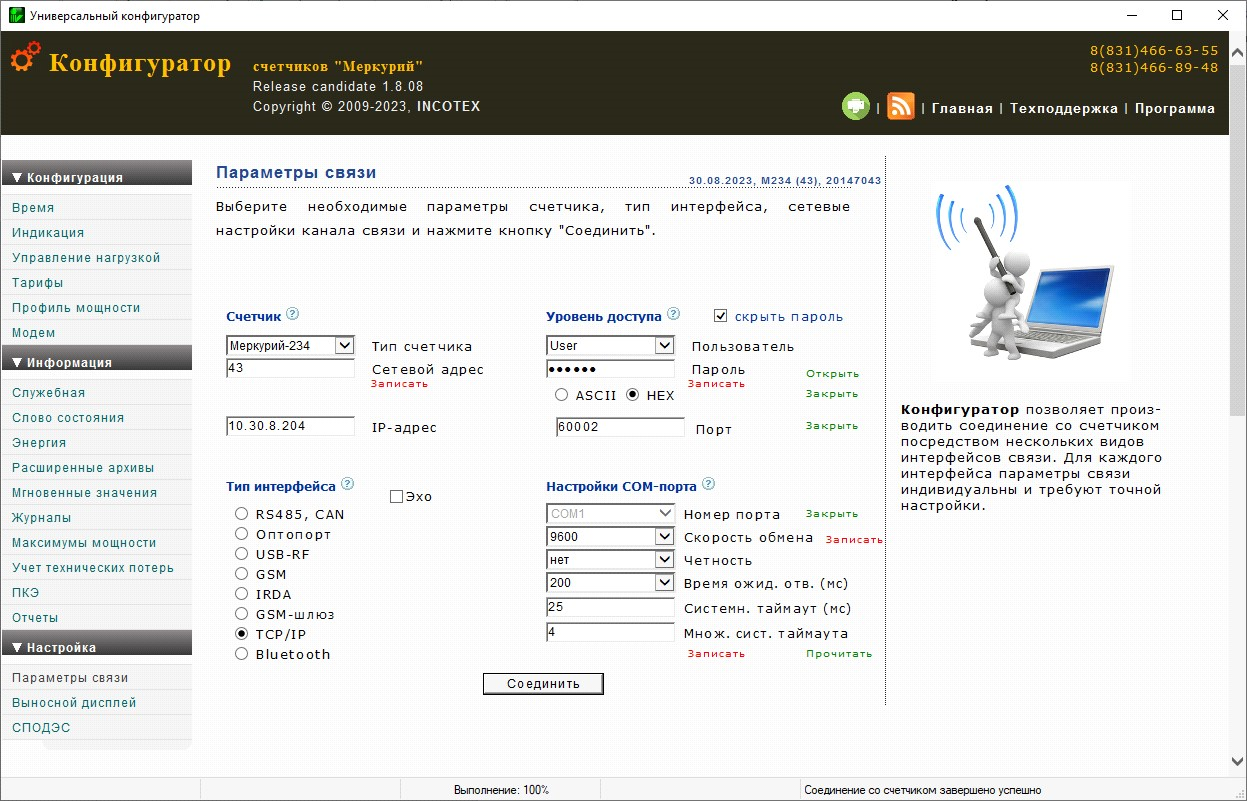The image size is (1247, 801).
Task: Click help icon beside Настройки COM-порта
Action: (x=708, y=484)
